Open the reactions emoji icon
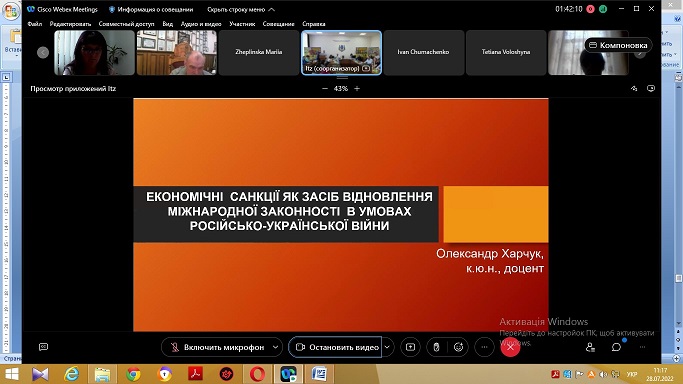The image size is (683, 384). click(458, 347)
